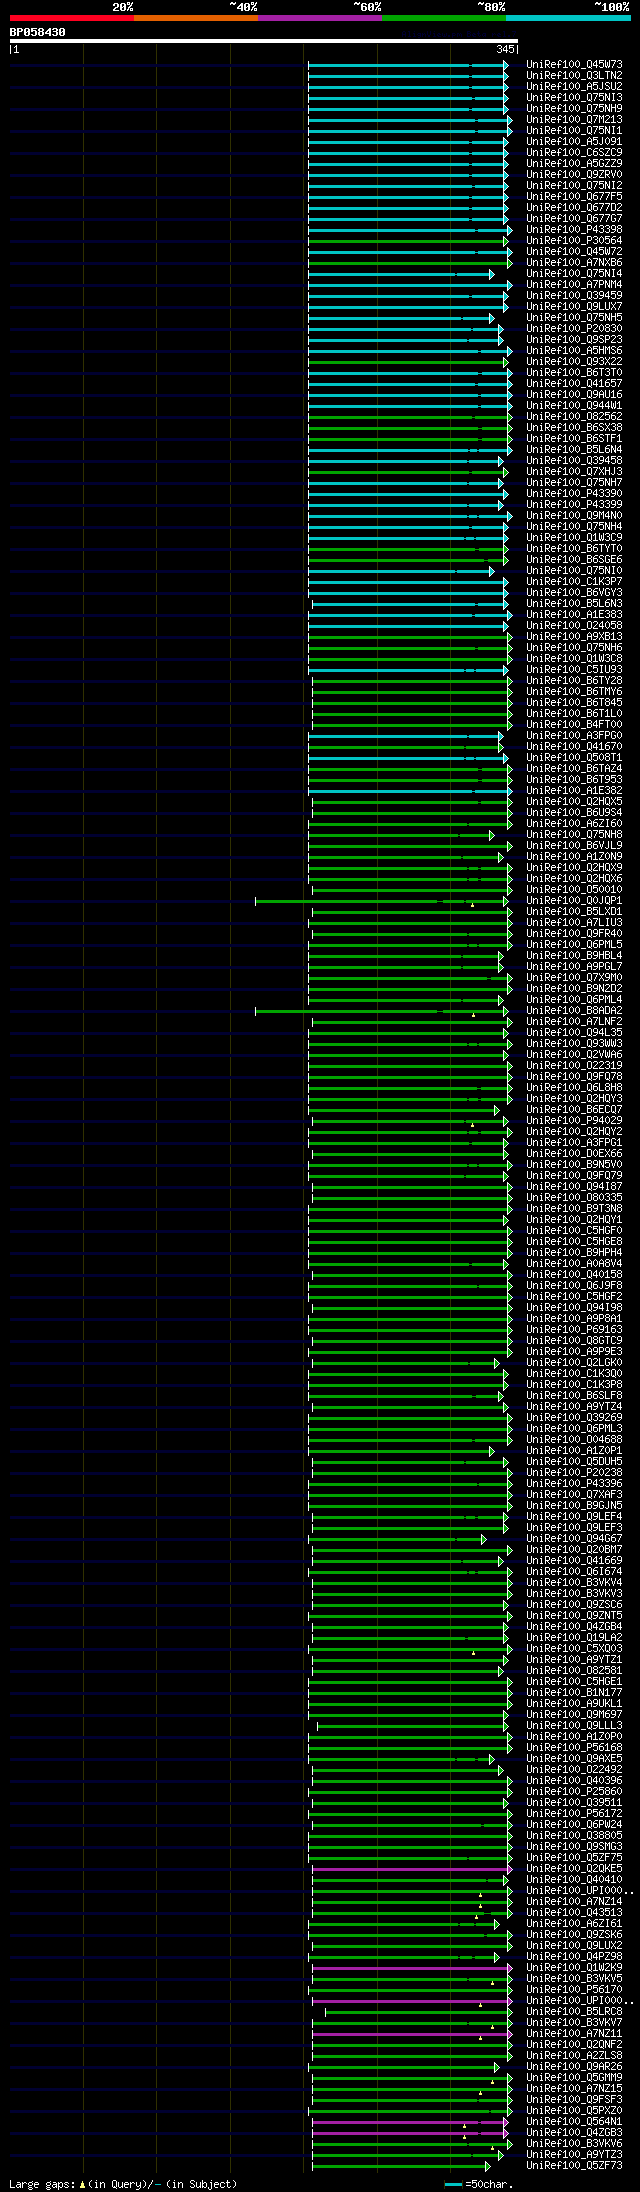Select the purple alignment bar of UniRef100_Q2QKE5

pyautogui.click(x=412, y=1869)
